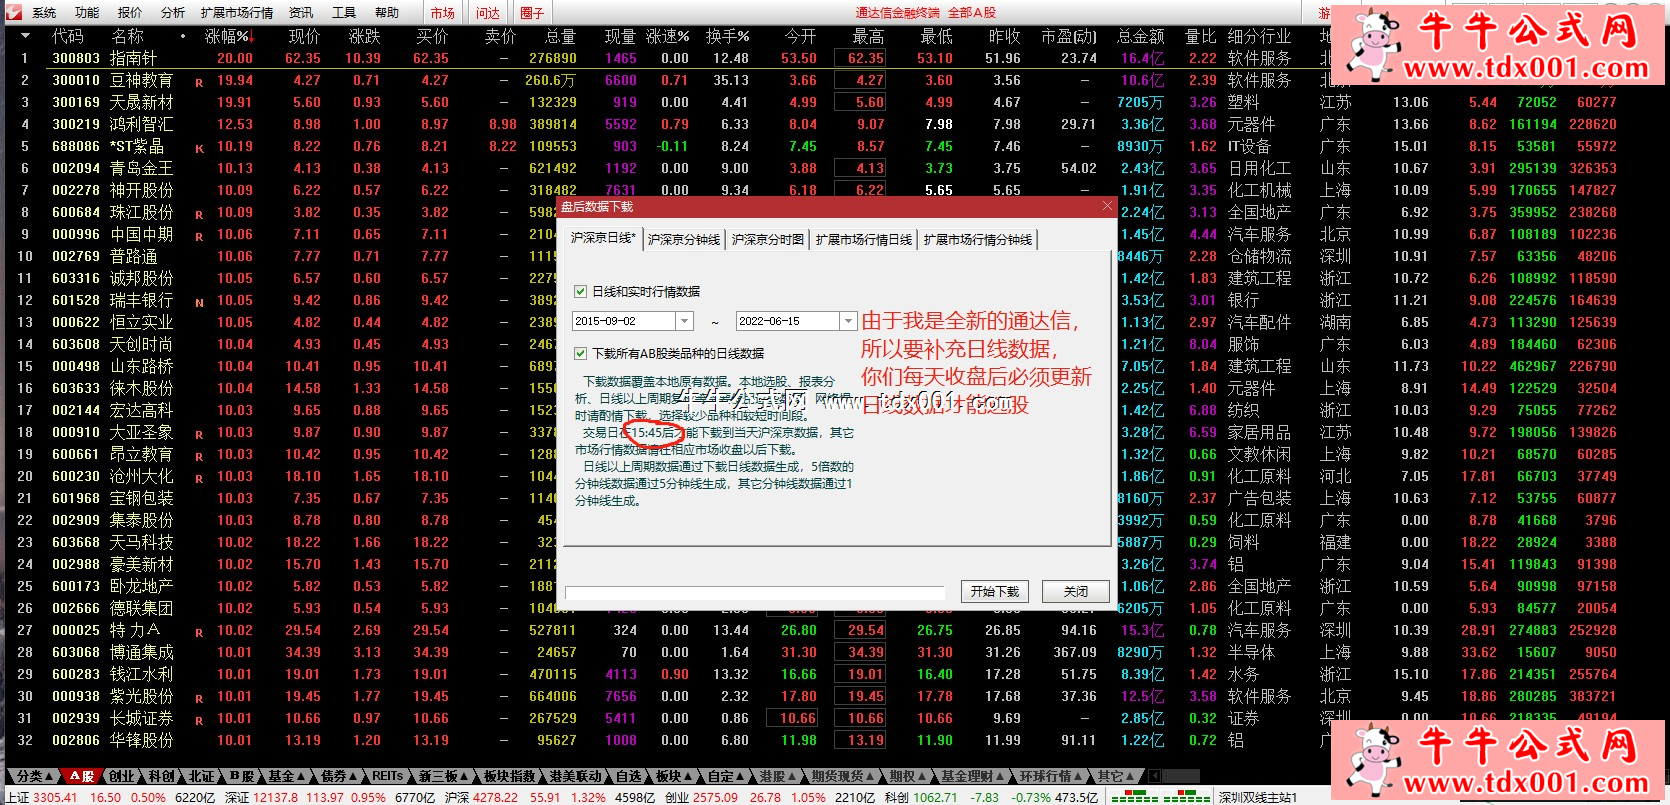Click the N marker beside 瑞丰银行
The height and width of the screenshot is (805, 1670).
click(x=199, y=302)
